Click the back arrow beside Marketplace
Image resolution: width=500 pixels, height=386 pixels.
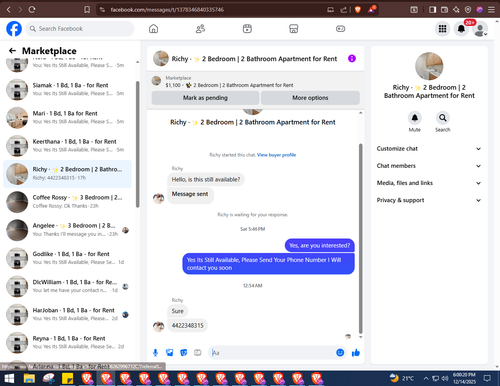click(12, 51)
